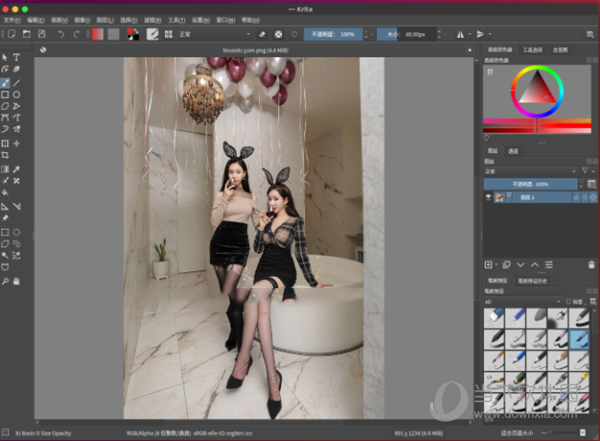Select the Transform tool
This screenshot has width=600, height=441.
click(x=5, y=144)
